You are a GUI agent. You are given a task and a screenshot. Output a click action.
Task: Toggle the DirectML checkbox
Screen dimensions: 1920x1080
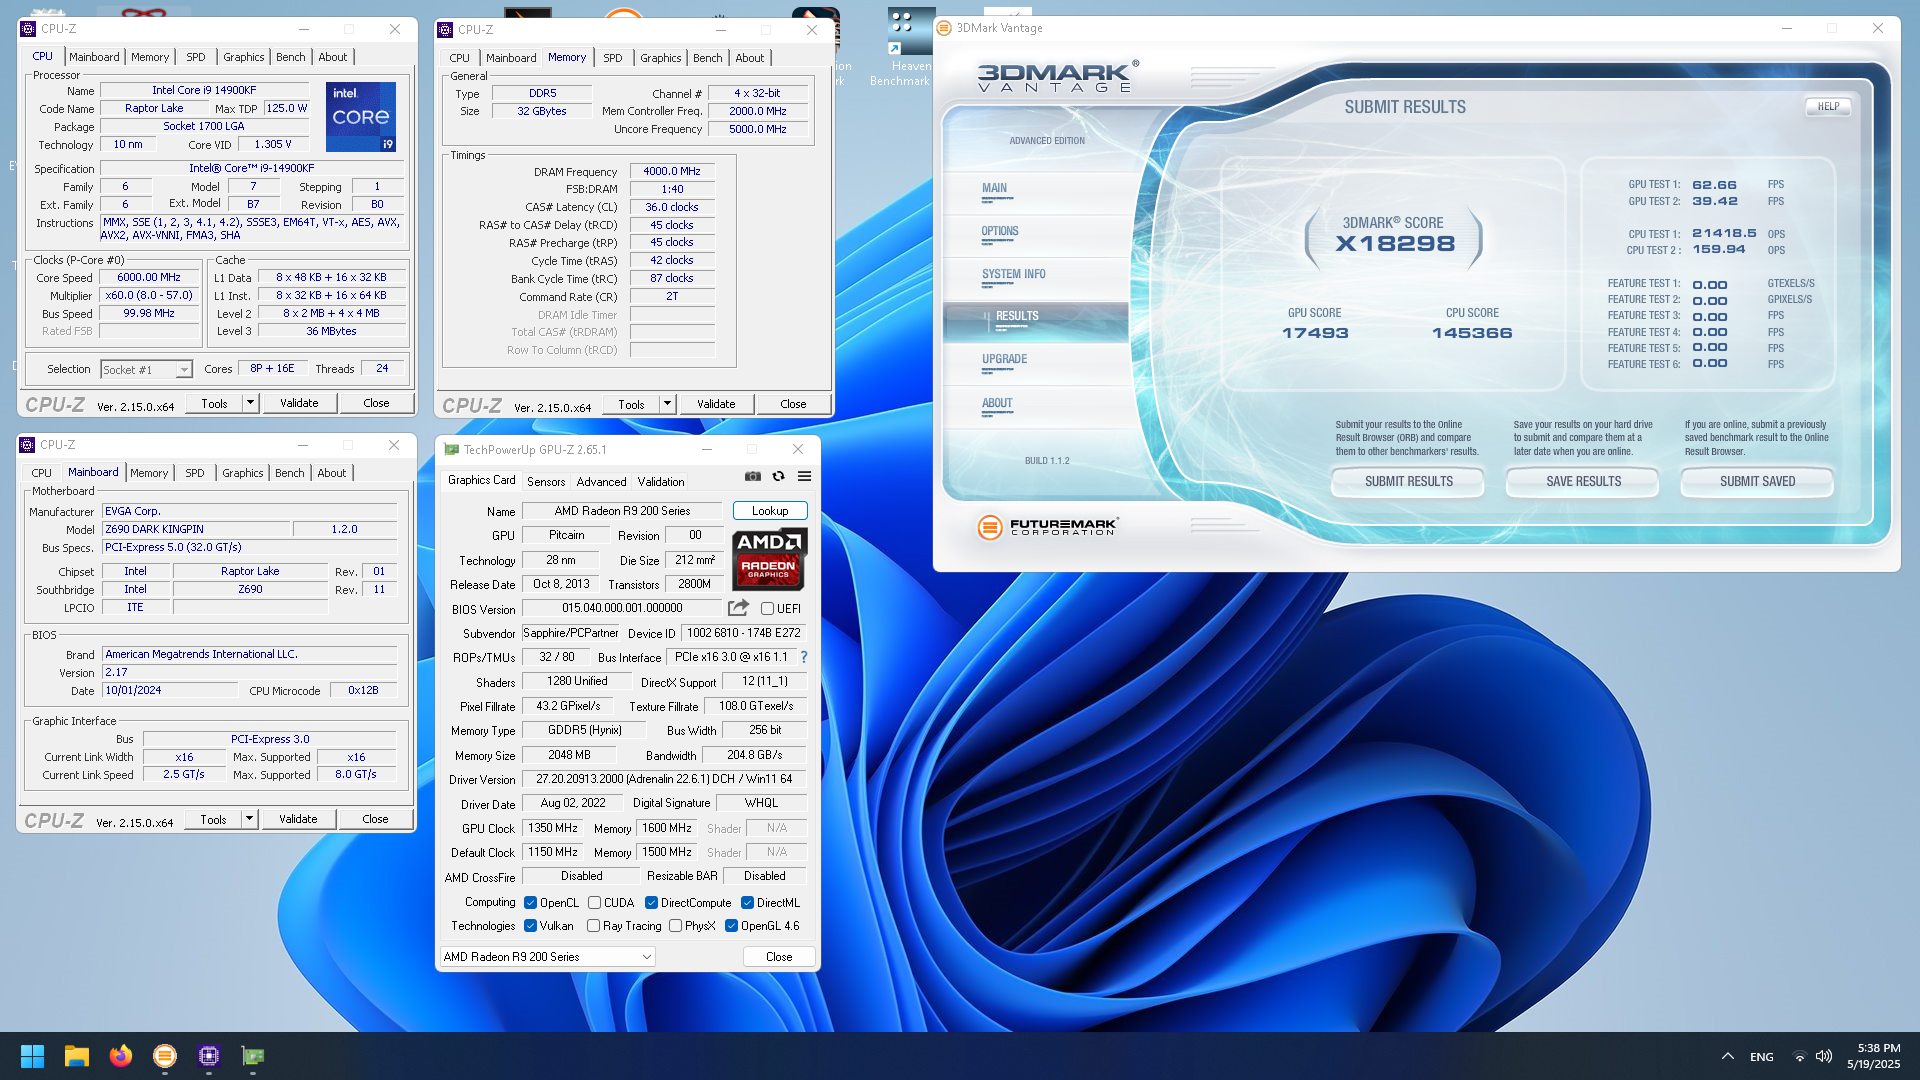(x=747, y=902)
